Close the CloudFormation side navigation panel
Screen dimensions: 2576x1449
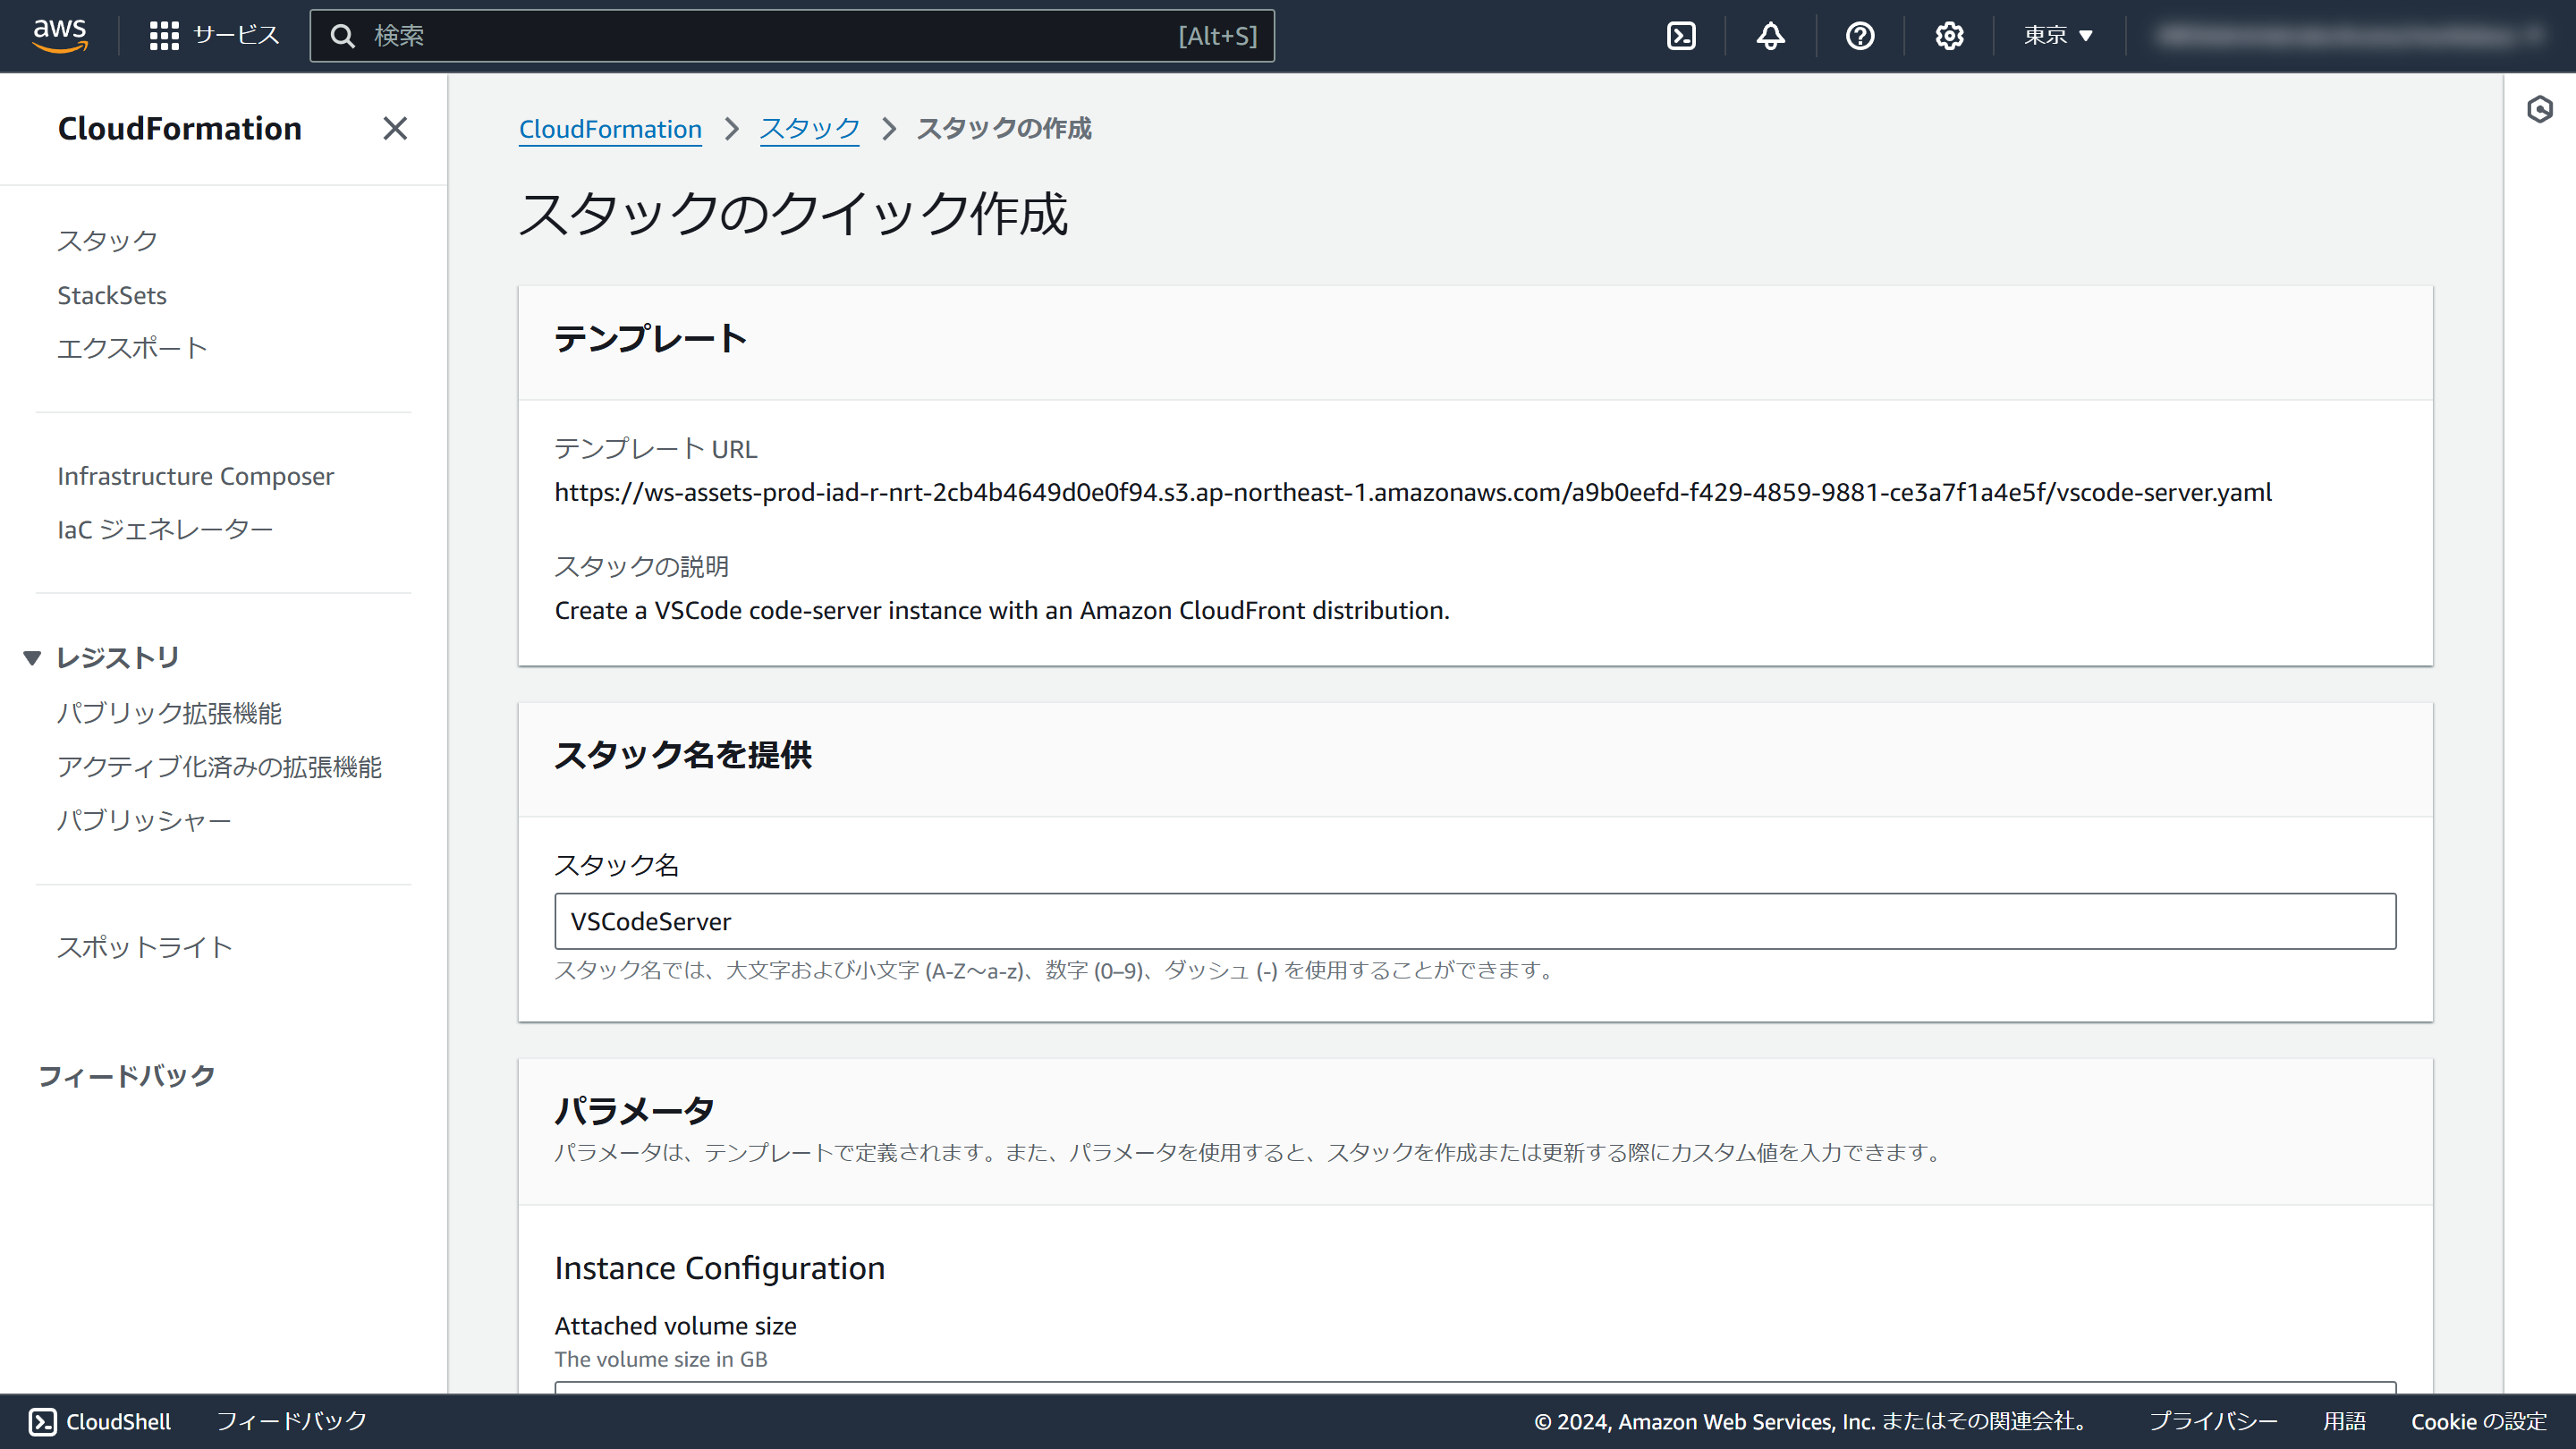[395, 128]
